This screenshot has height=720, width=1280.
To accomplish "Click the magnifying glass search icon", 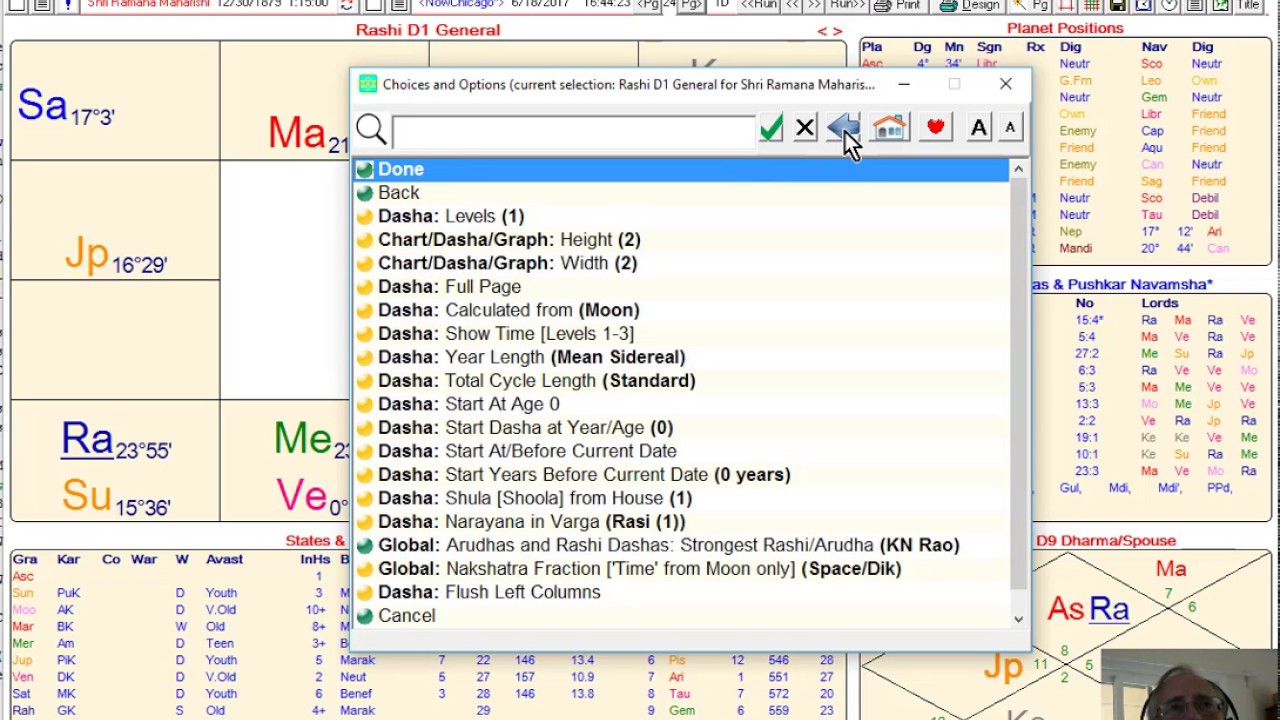I will [371, 129].
